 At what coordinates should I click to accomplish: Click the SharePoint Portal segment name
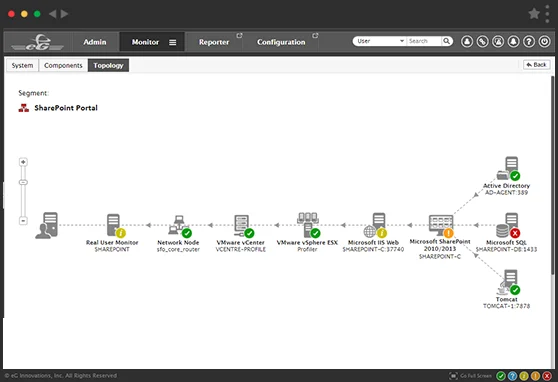(x=66, y=108)
